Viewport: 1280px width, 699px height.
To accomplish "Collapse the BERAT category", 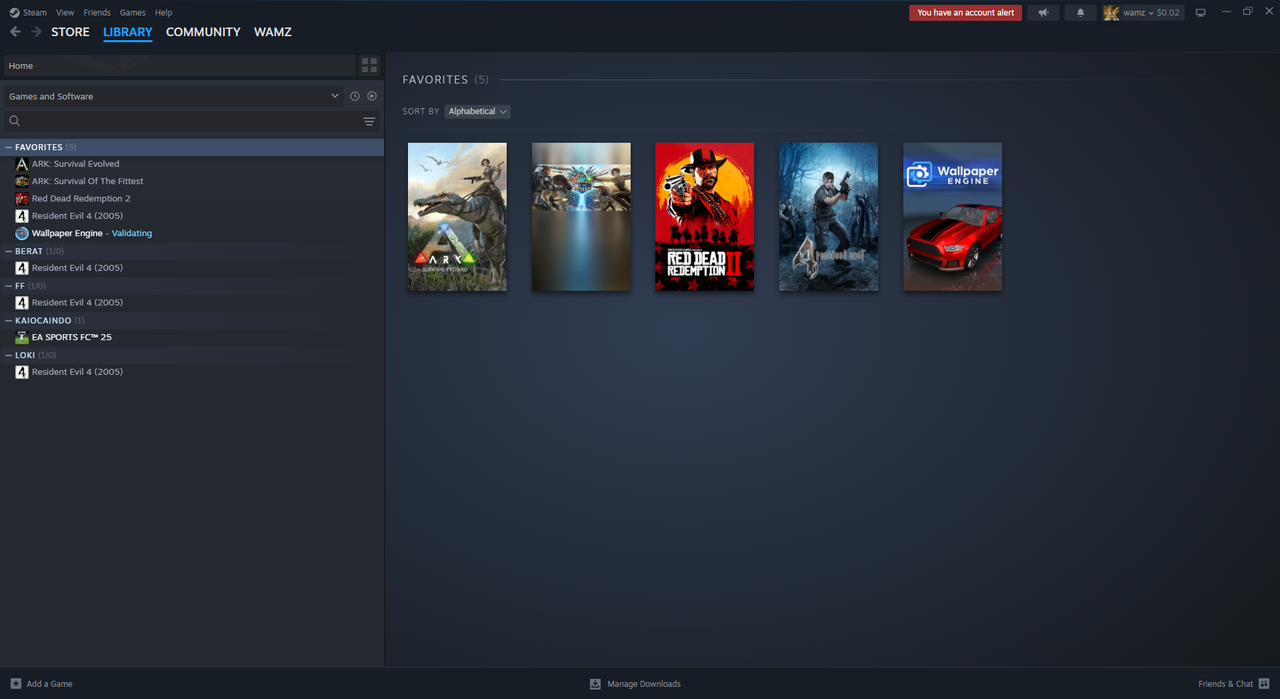I will pyautogui.click(x=9, y=251).
